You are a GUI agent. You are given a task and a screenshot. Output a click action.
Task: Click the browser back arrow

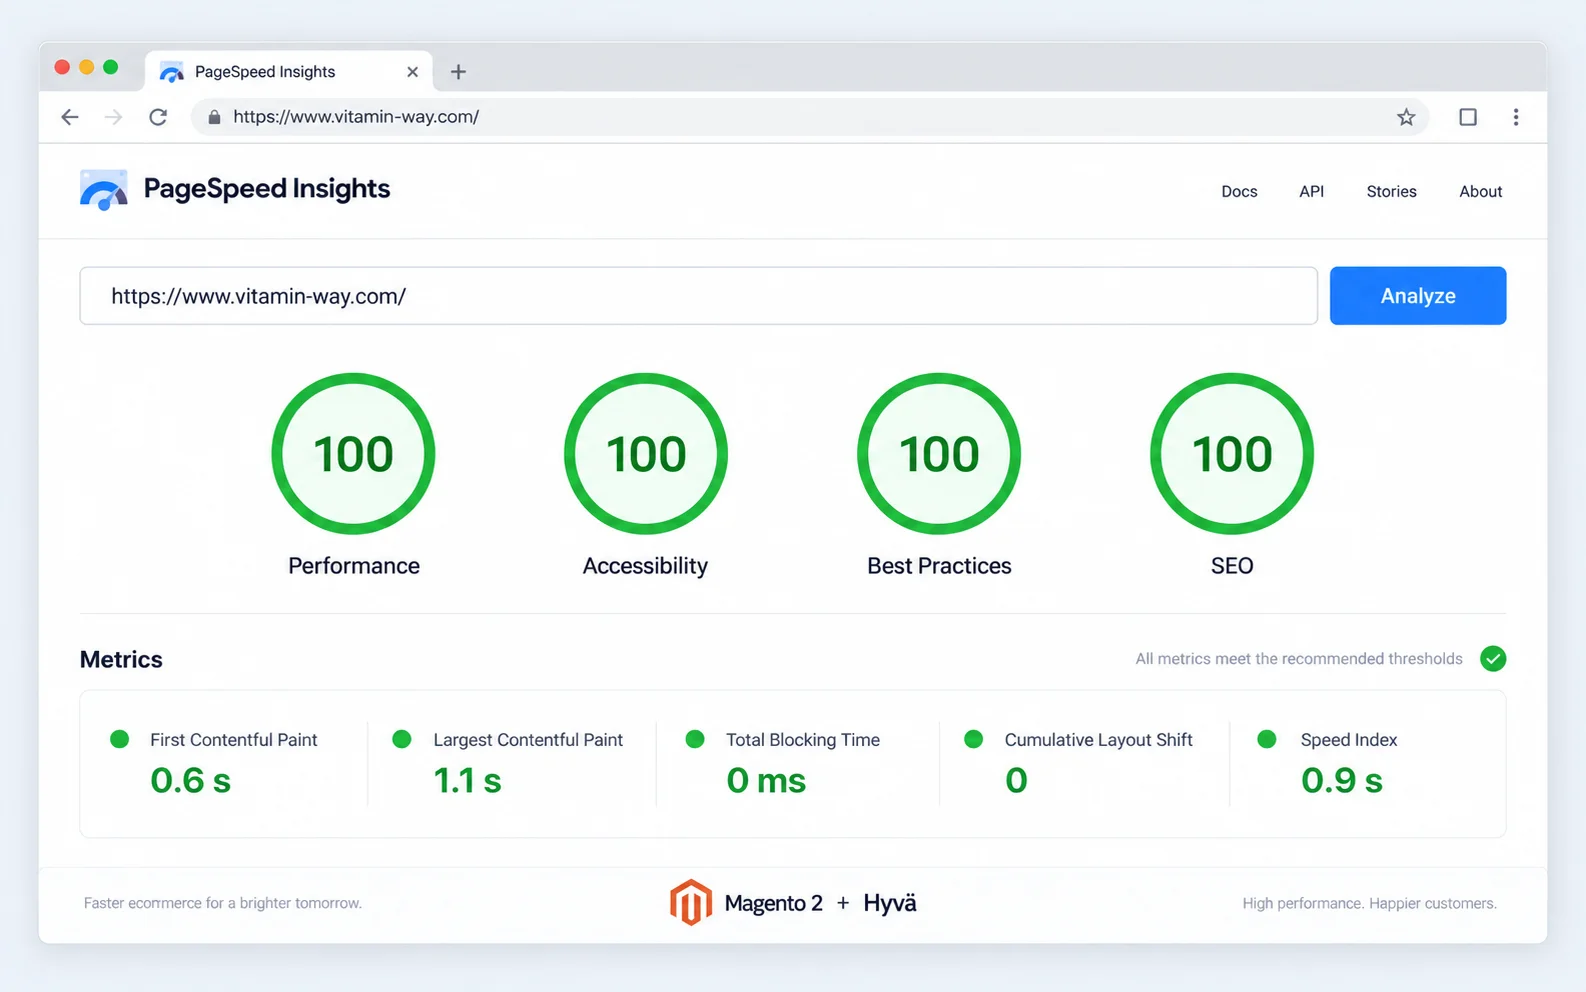point(70,117)
